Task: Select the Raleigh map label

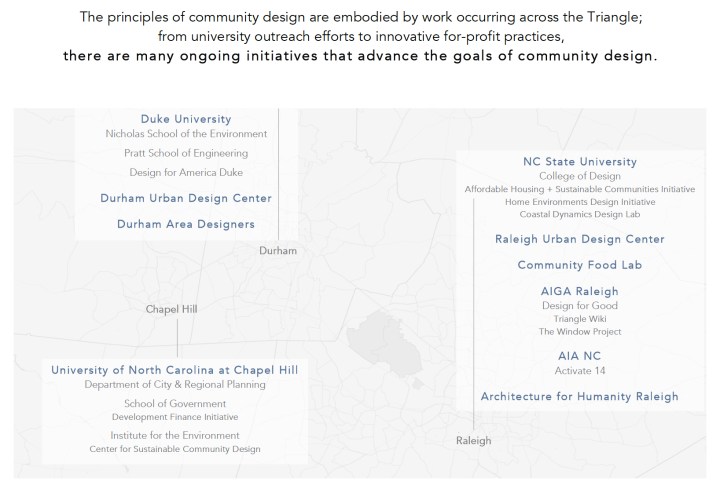Action: (x=473, y=441)
